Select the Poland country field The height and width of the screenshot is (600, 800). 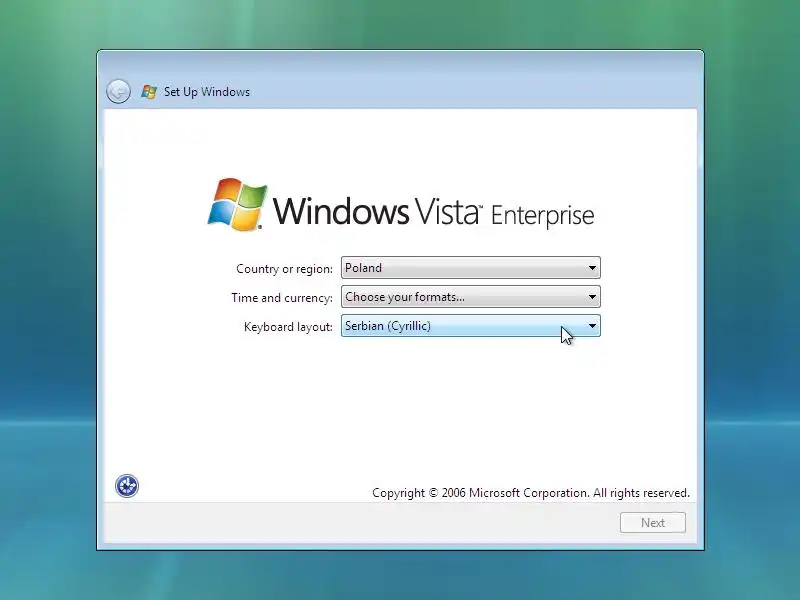pos(470,268)
